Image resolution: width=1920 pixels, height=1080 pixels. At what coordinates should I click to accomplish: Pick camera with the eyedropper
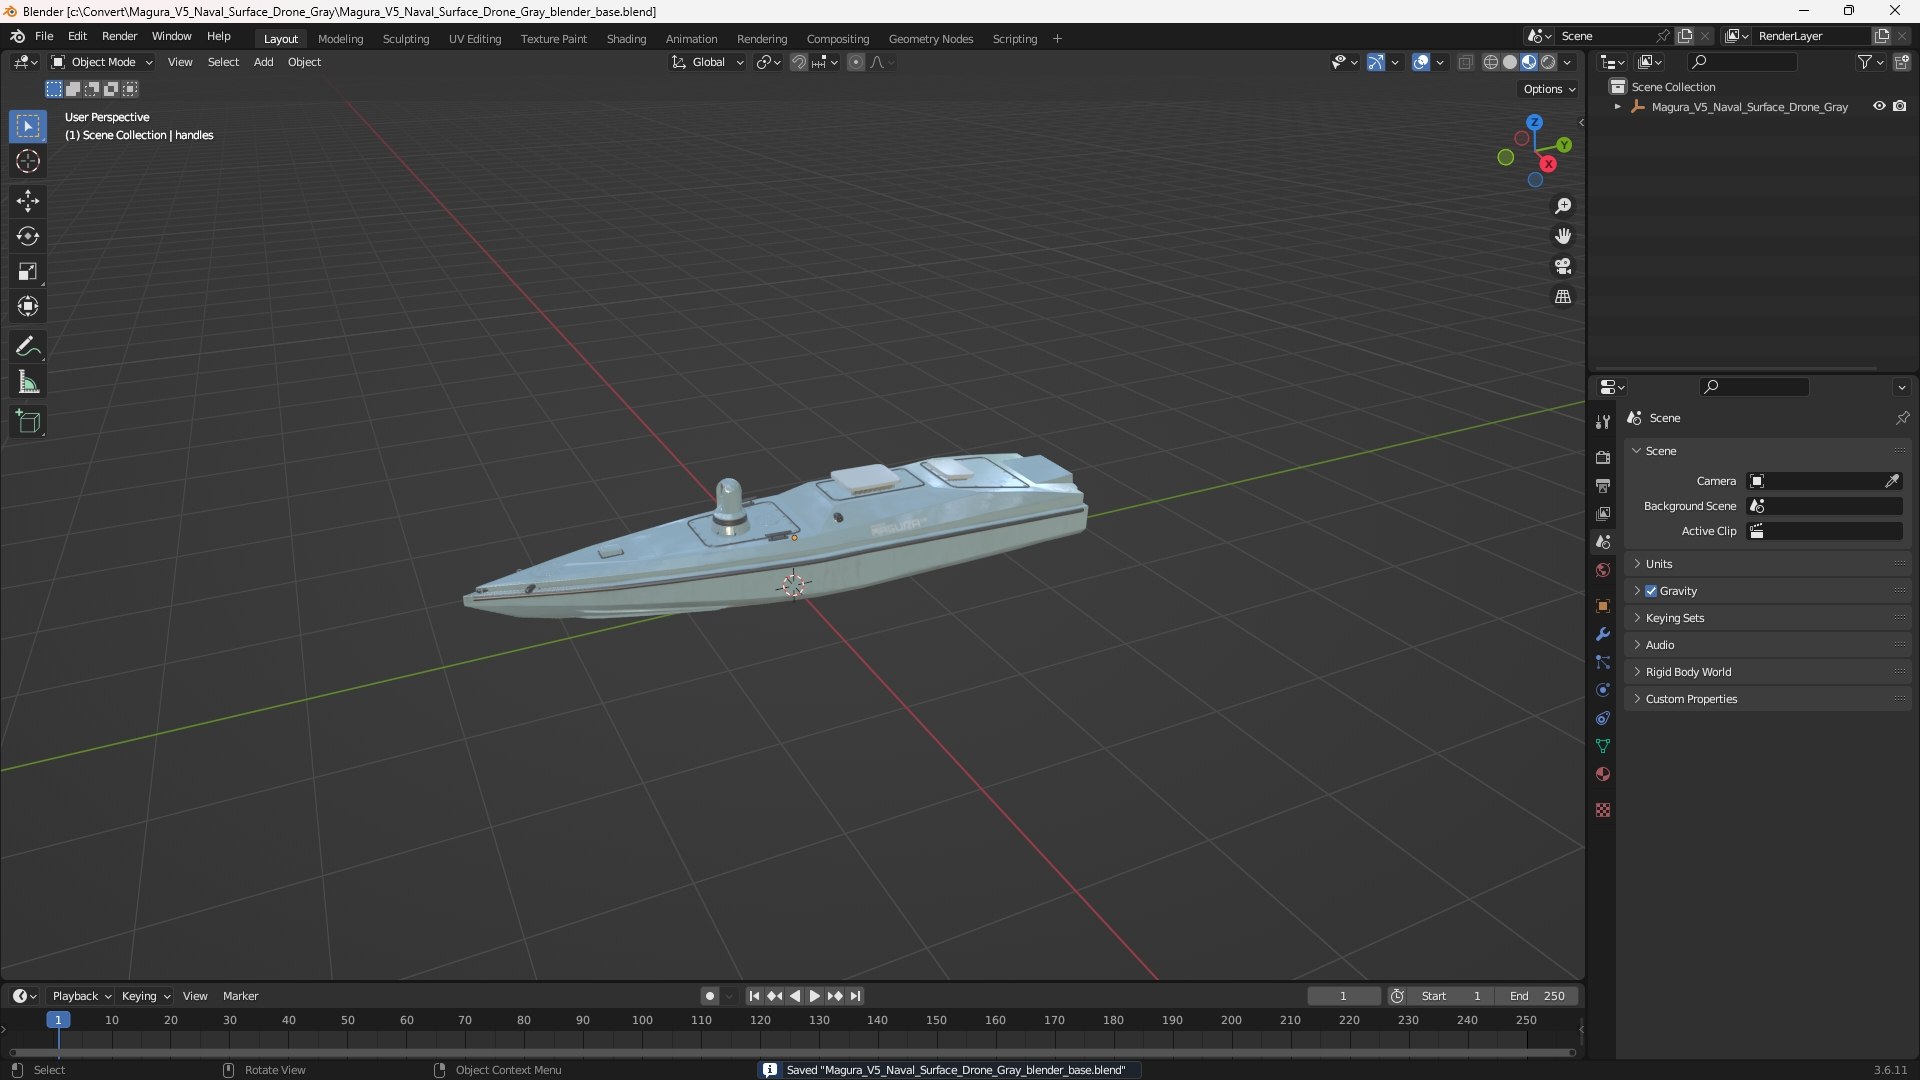tap(1892, 481)
